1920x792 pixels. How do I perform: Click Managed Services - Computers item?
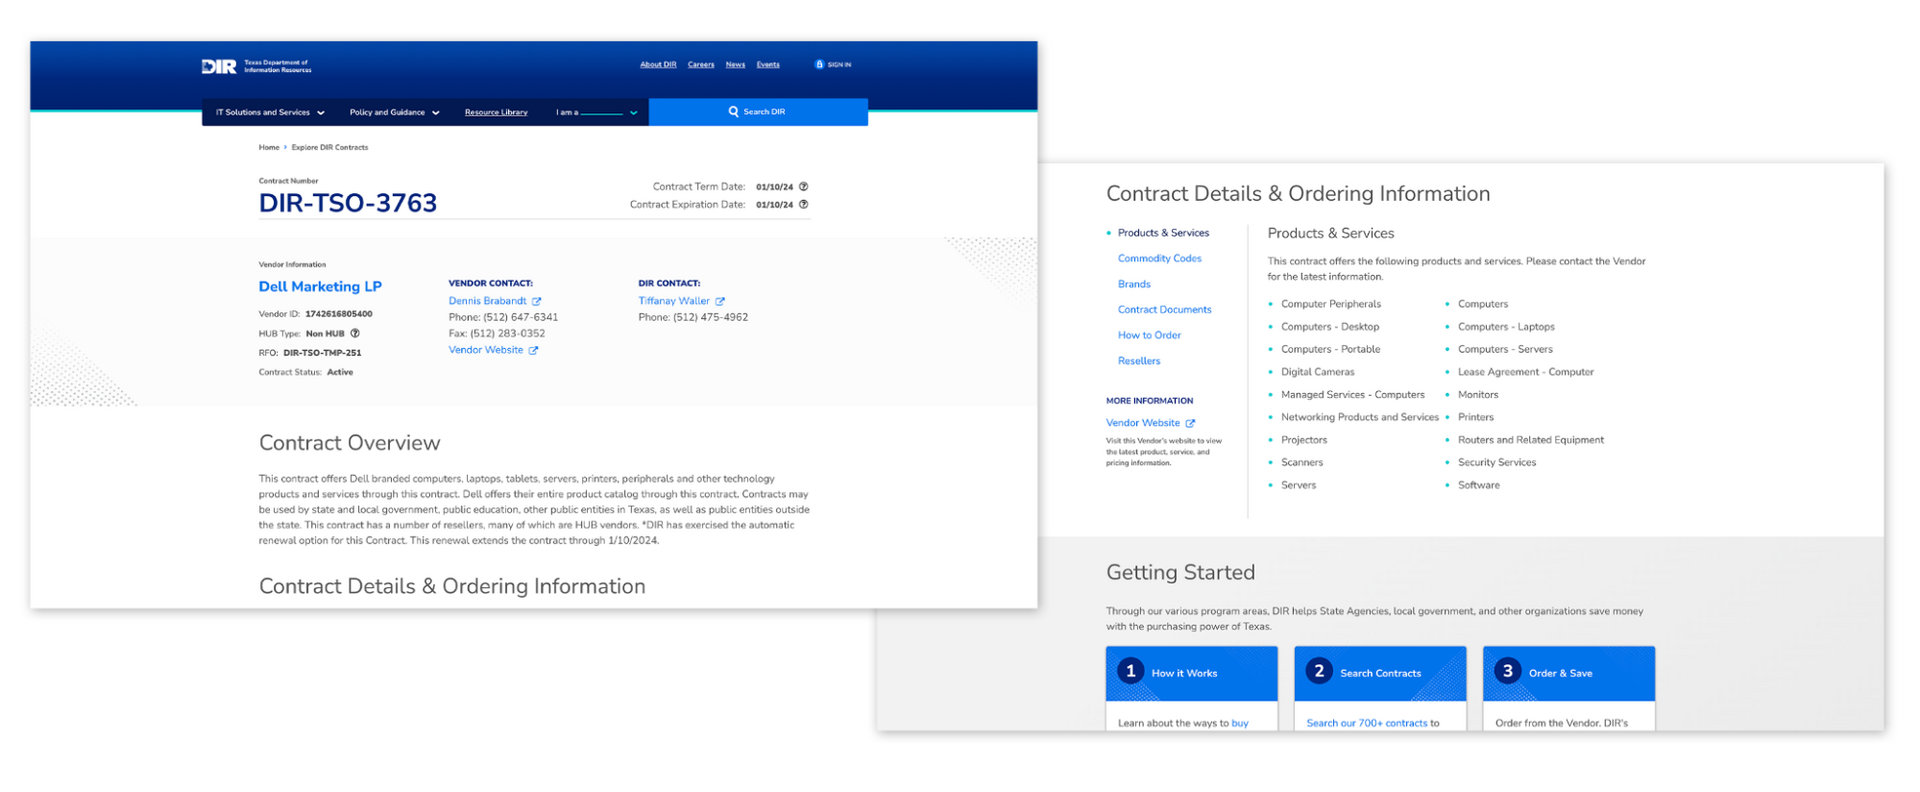click(x=1353, y=395)
